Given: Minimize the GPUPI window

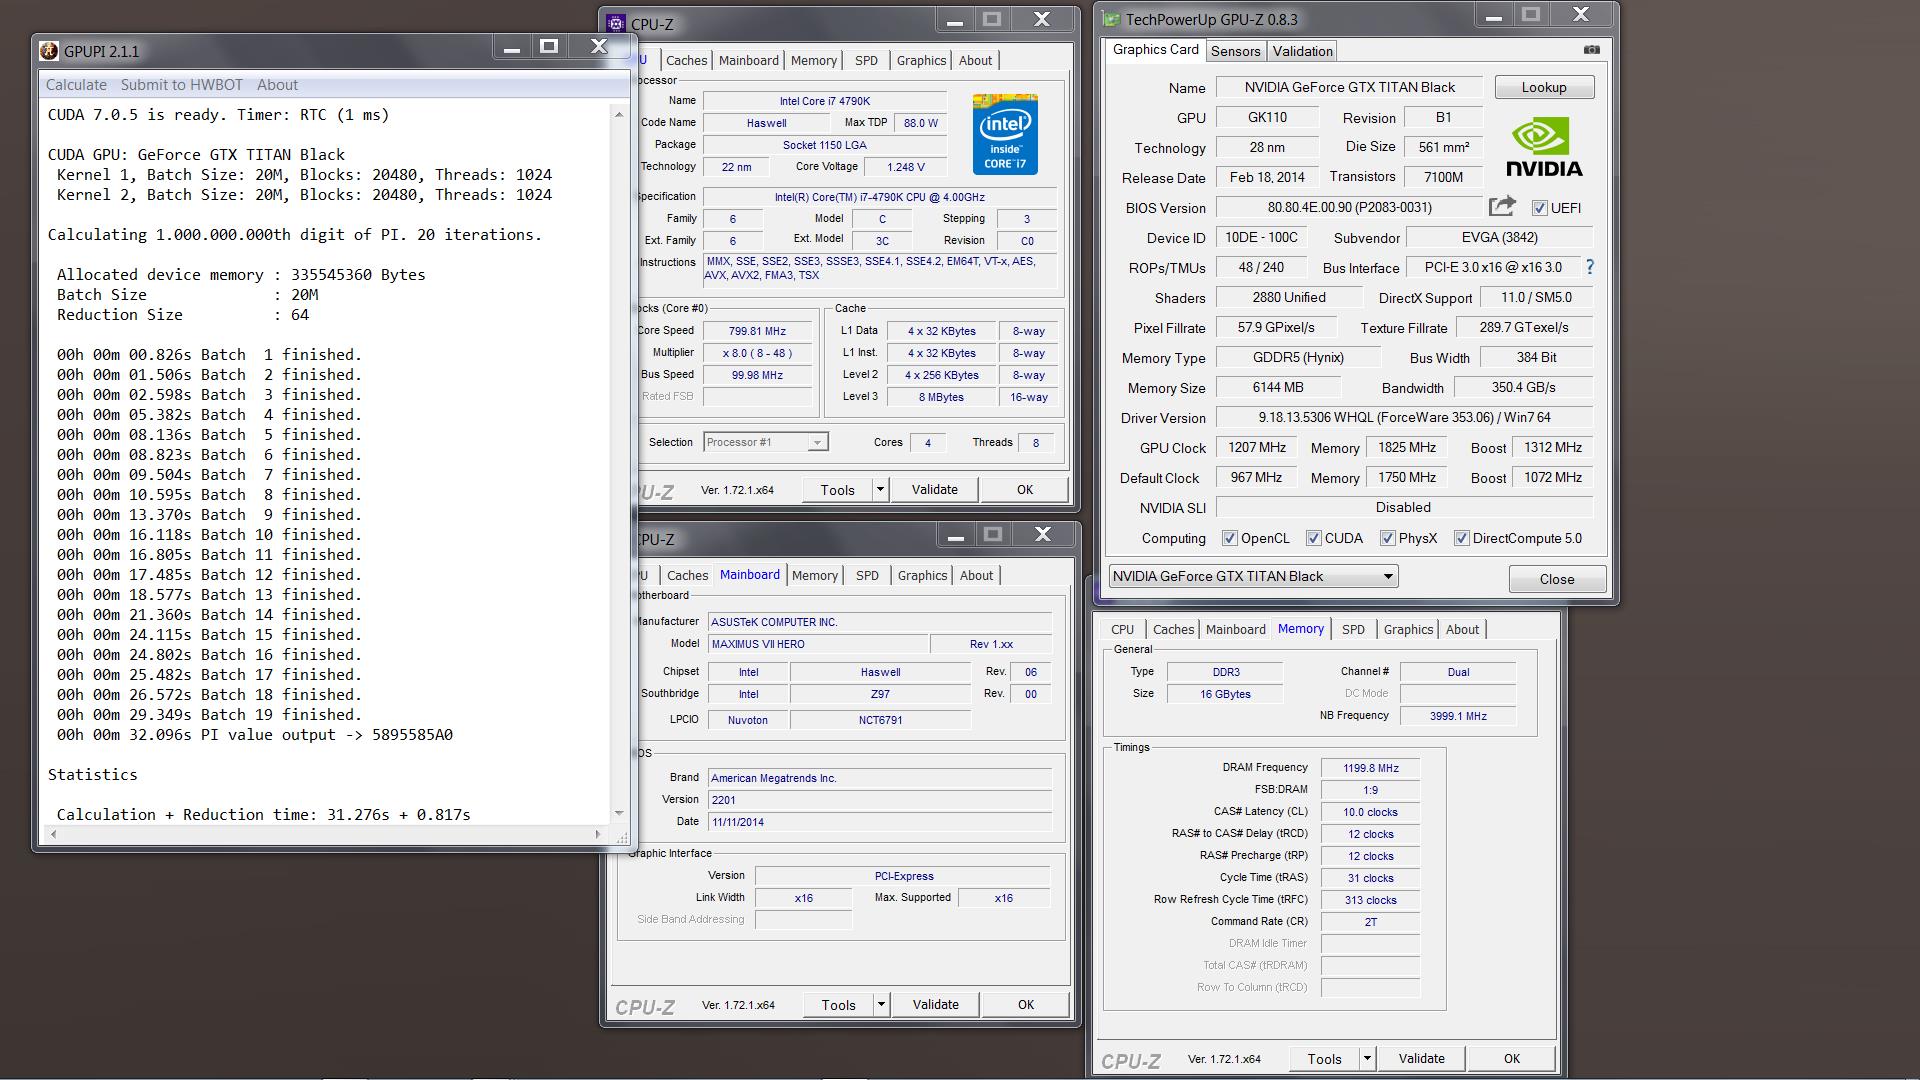Looking at the screenshot, I should coord(512,47).
